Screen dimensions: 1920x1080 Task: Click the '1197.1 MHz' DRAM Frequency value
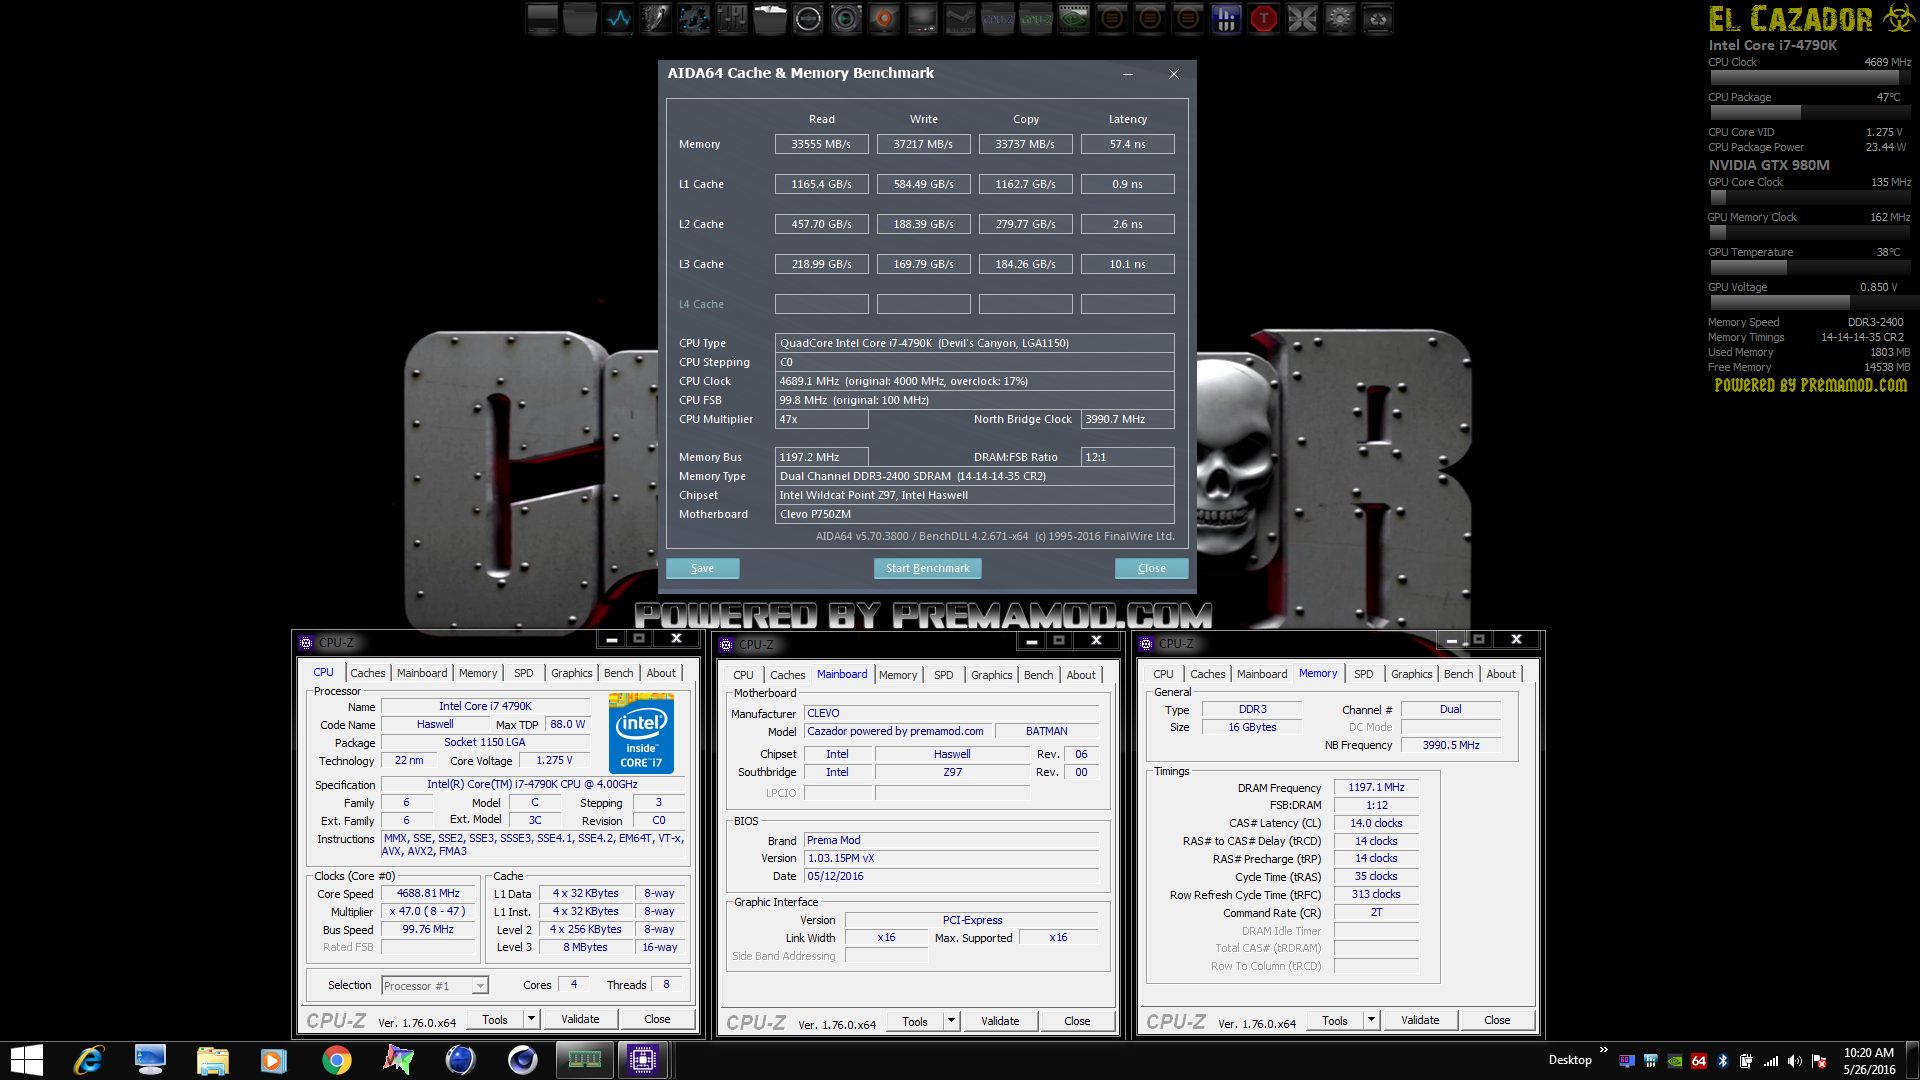tap(1376, 787)
